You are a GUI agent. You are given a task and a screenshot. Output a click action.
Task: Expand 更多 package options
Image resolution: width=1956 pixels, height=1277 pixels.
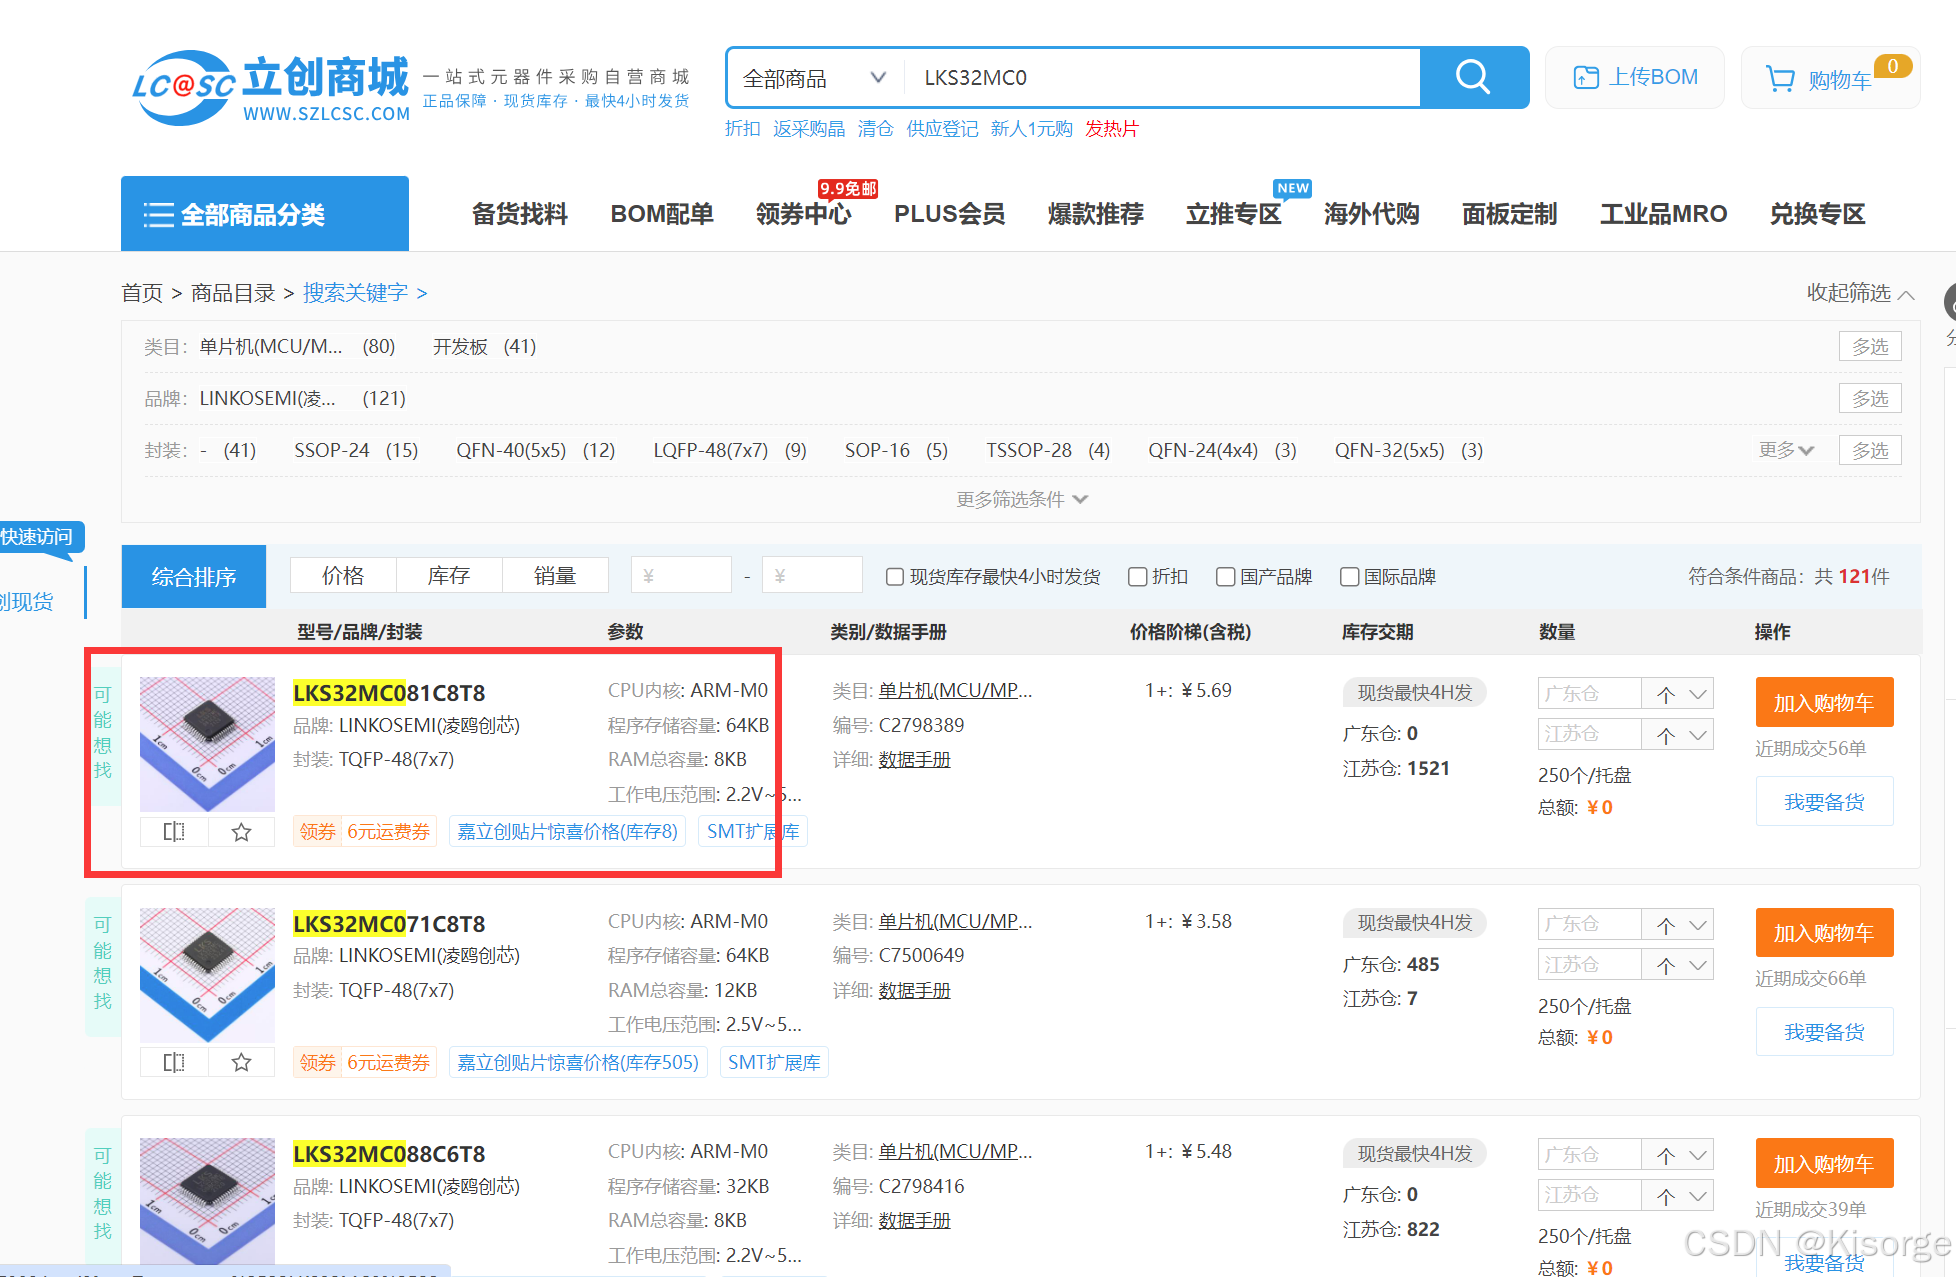coord(1786,450)
